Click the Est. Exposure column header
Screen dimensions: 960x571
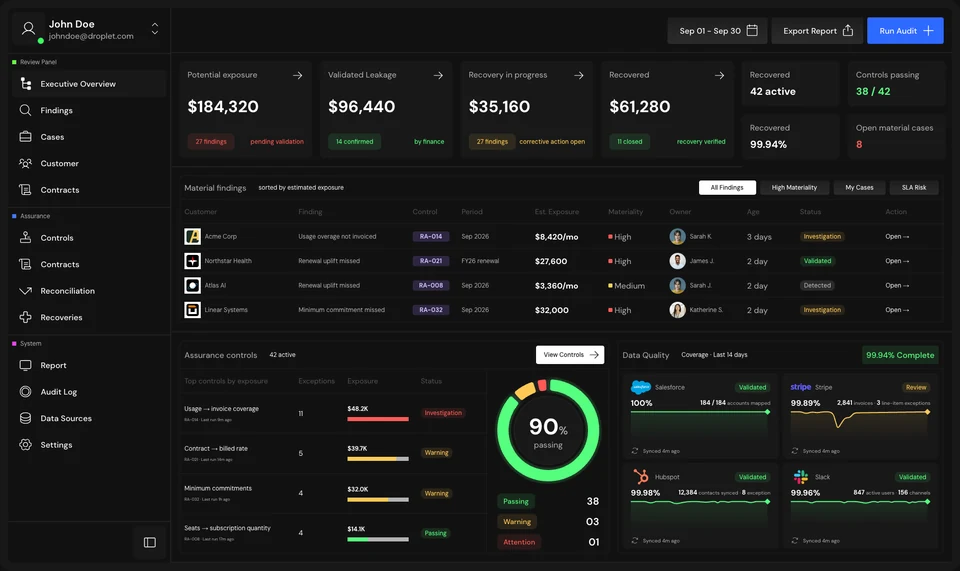coord(557,212)
